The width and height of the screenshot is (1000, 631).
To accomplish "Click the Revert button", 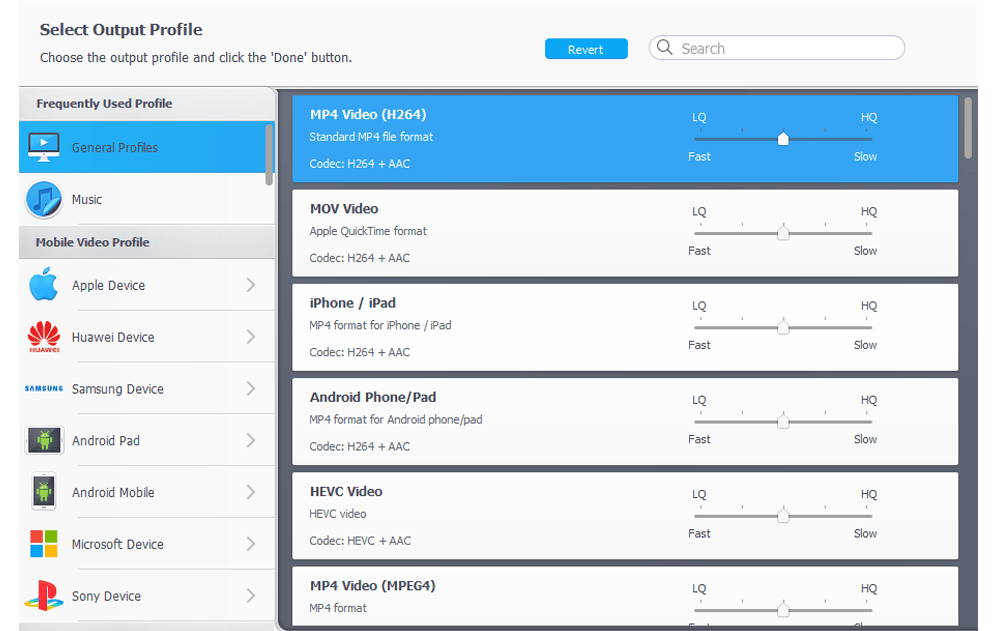I will 586,48.
